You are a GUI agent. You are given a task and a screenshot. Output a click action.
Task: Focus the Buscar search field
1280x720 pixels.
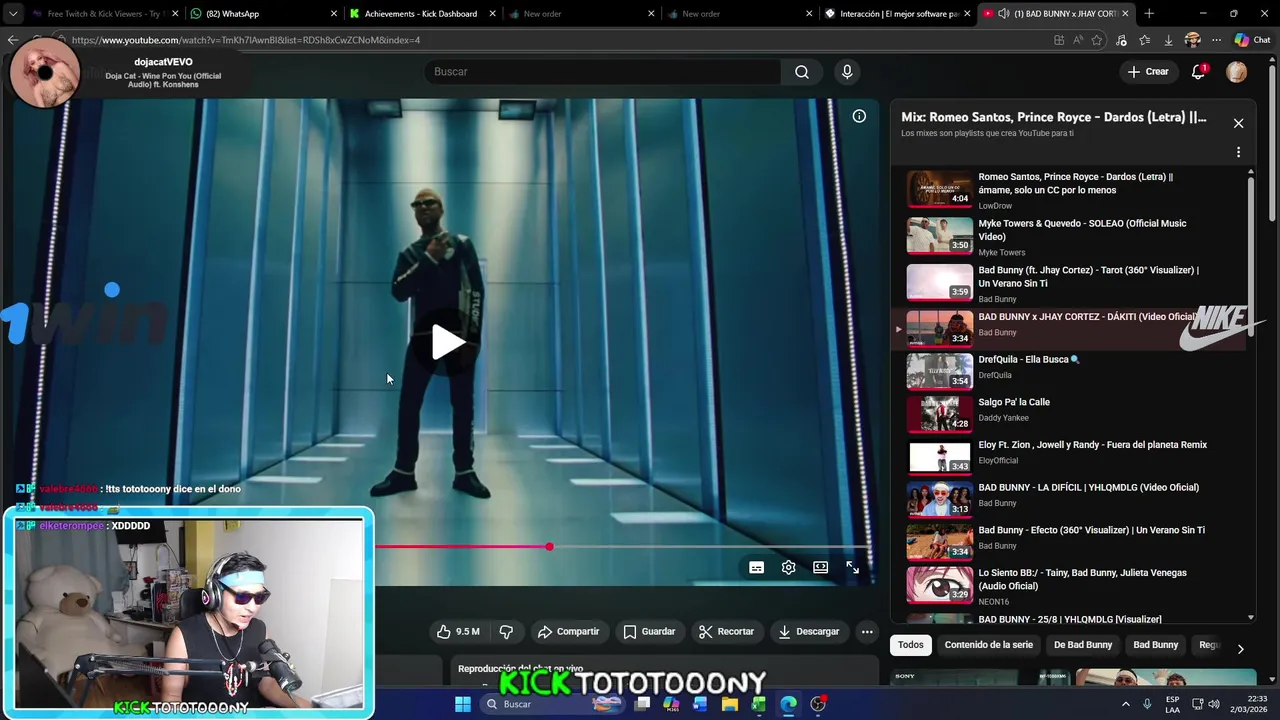(602, 72)
